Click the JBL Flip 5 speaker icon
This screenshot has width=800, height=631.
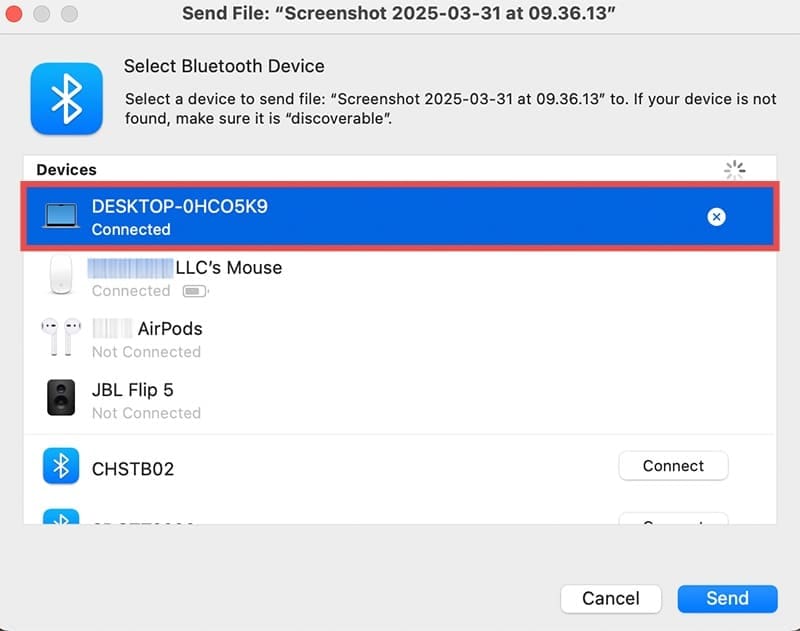[61, 398]
